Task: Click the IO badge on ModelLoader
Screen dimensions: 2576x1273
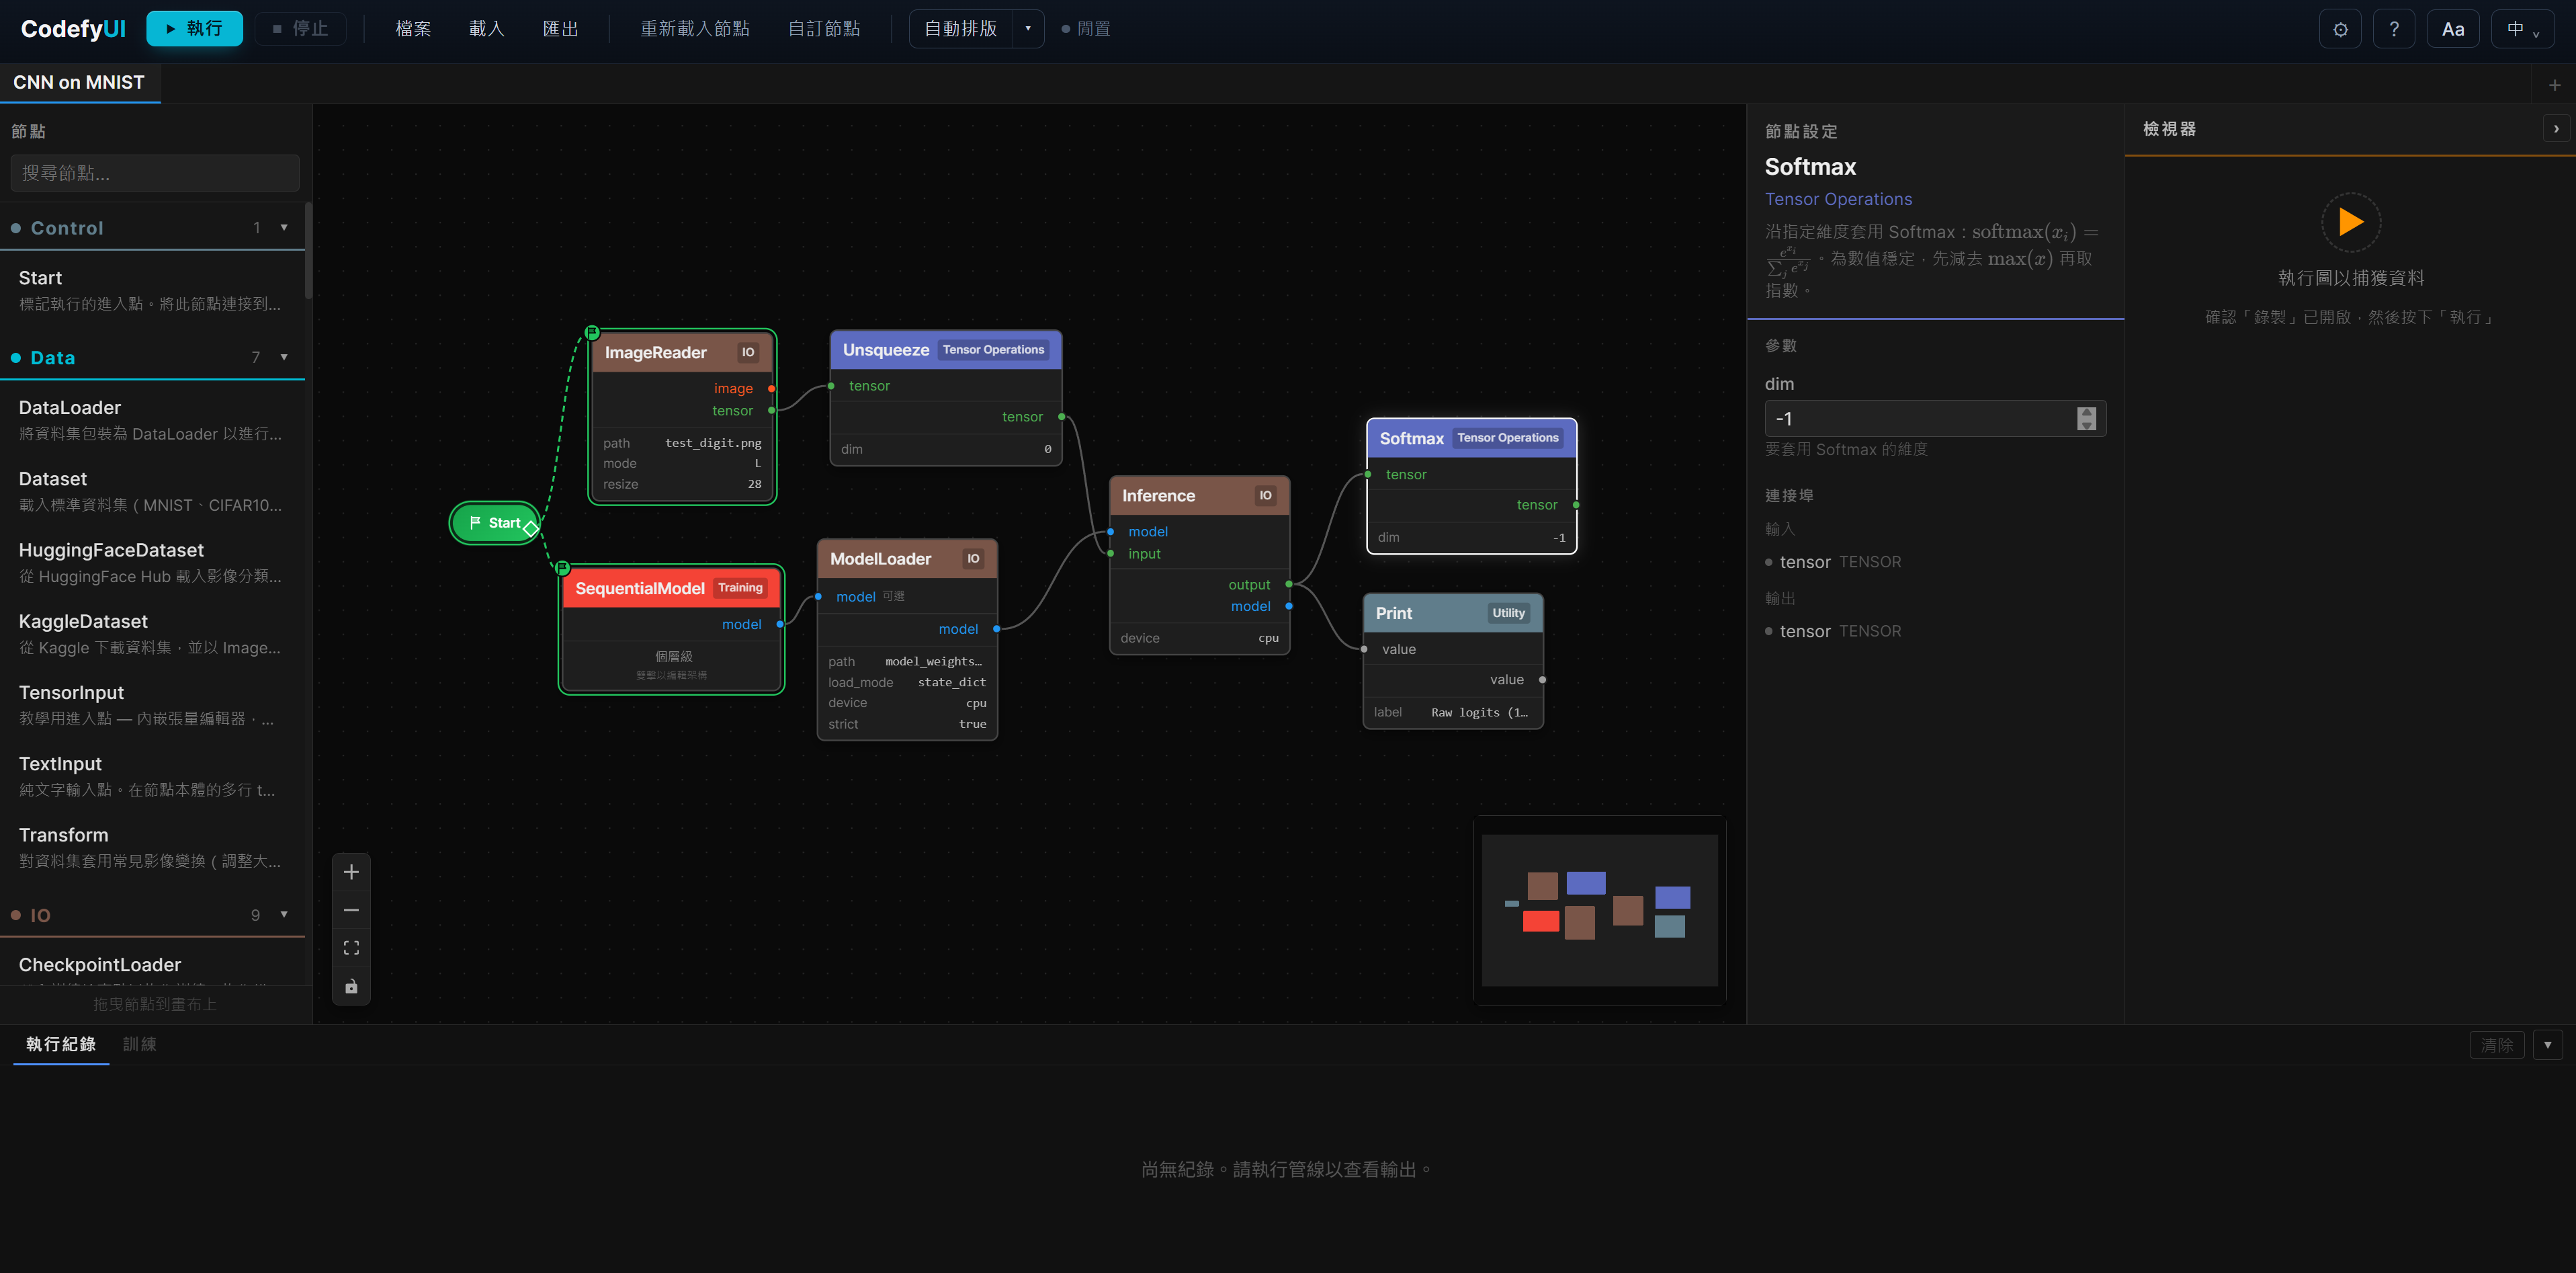Action: click(973, 559)
